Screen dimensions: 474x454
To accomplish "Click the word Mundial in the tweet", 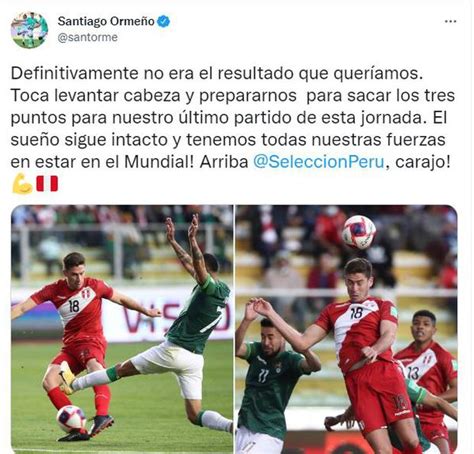I will pyautogui.click(x=159, y=162).
